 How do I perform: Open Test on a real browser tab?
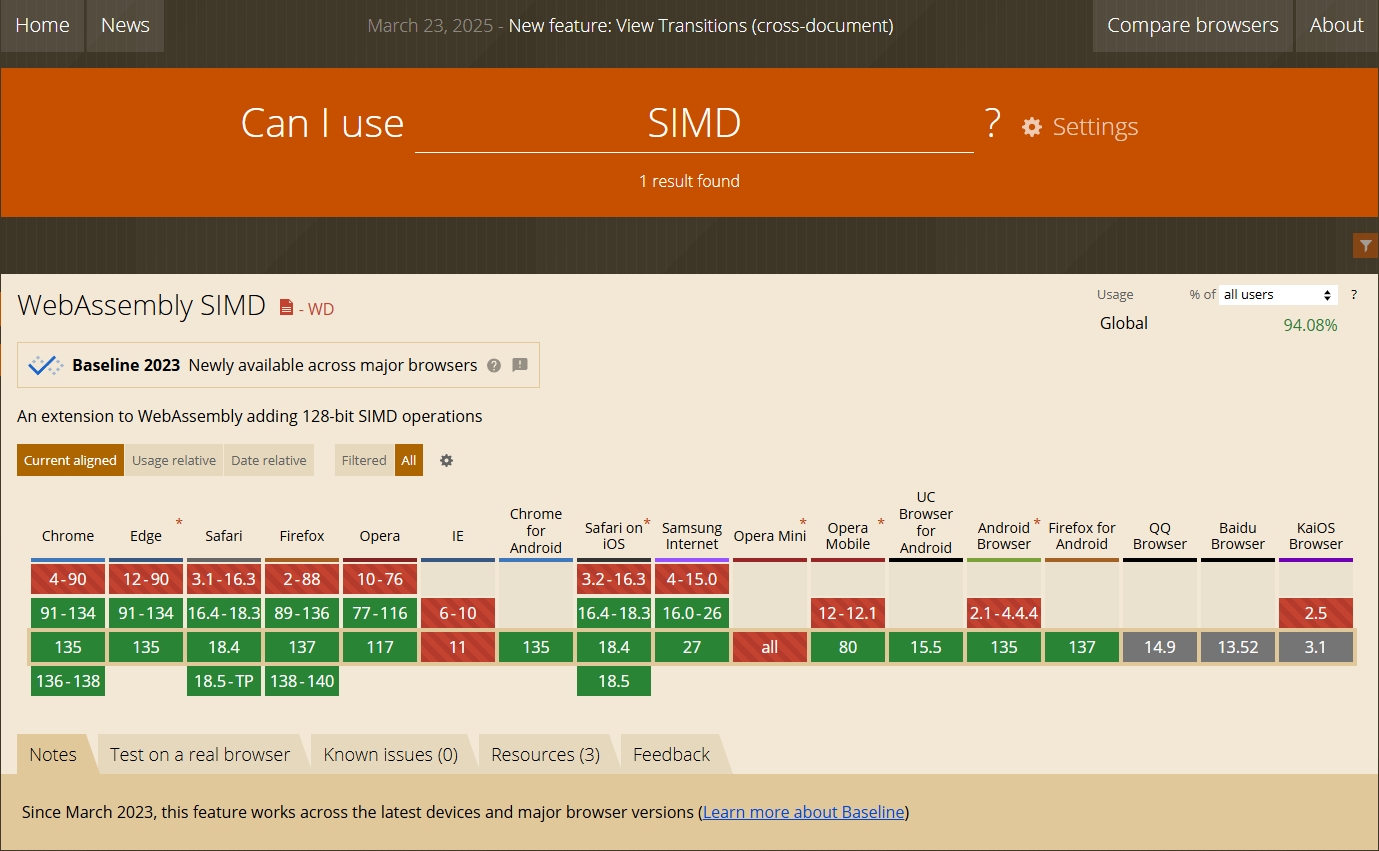(x=200, y=754)
